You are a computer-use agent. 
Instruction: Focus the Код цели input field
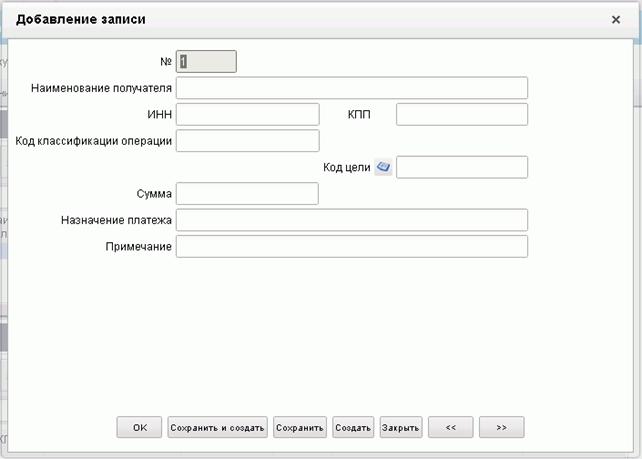[462, 167]
